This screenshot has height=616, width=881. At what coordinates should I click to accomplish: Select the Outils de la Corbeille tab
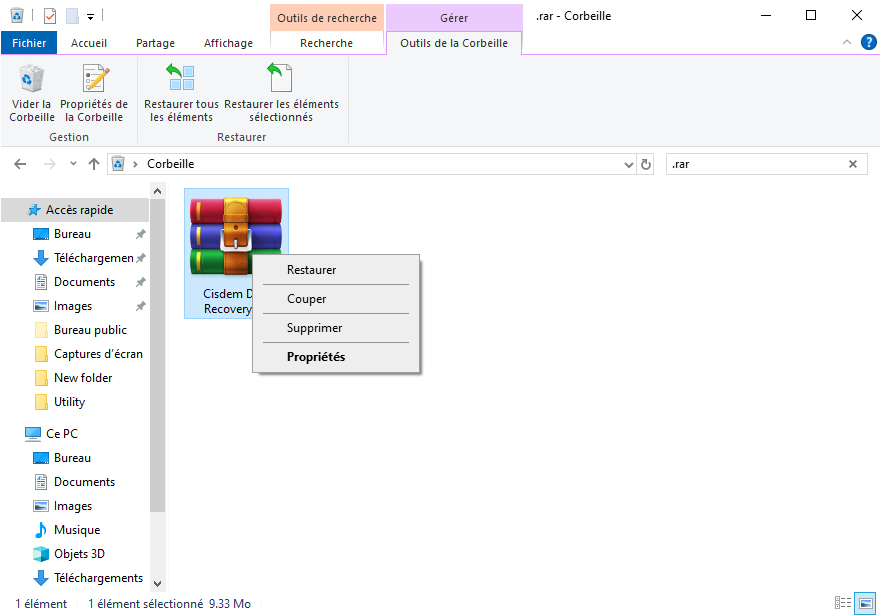click(454, 43)
